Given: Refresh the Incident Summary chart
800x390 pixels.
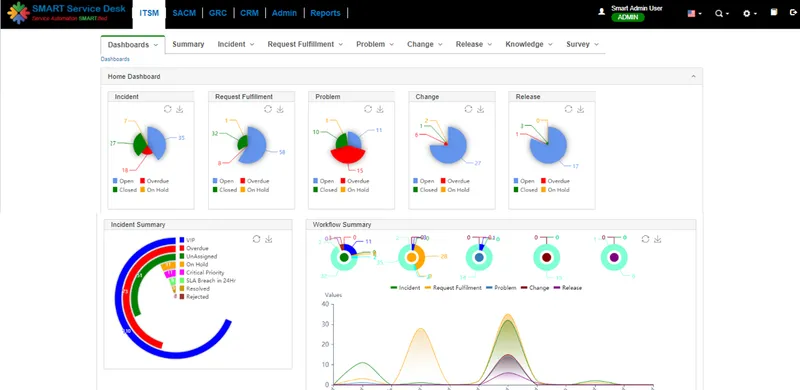Looking at the screenshot, I should (257, 239).
